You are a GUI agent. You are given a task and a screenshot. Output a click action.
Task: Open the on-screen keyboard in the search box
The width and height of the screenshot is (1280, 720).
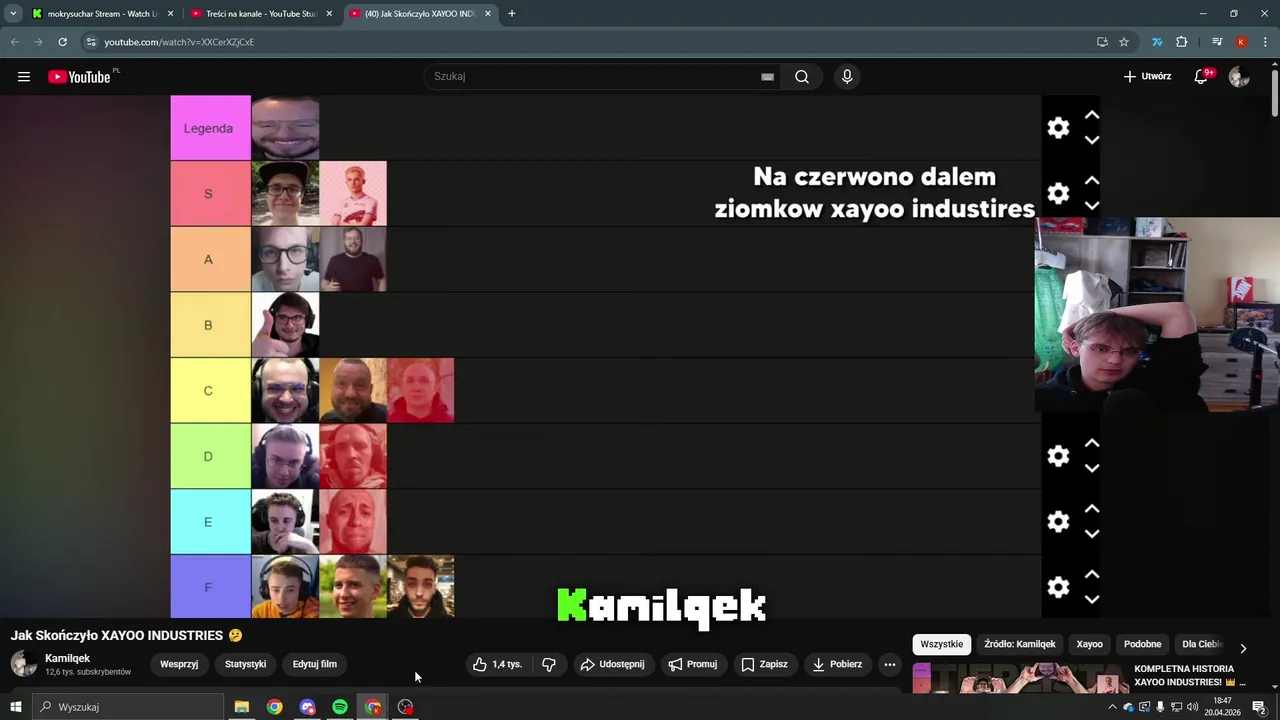coord(767,77)
